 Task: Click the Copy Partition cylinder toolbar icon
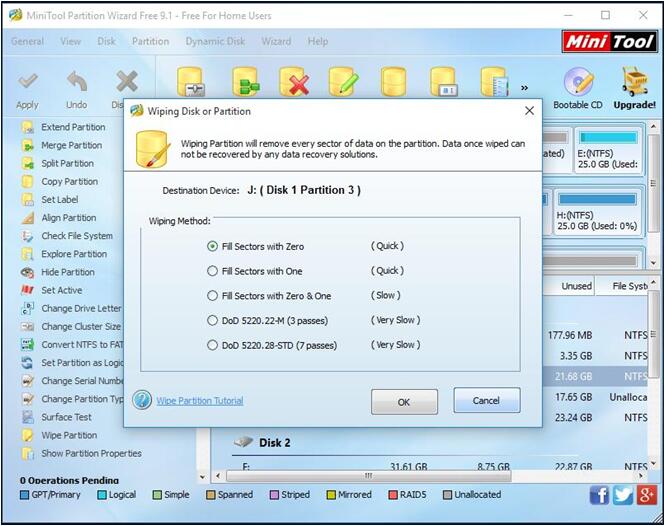[394, 81]
